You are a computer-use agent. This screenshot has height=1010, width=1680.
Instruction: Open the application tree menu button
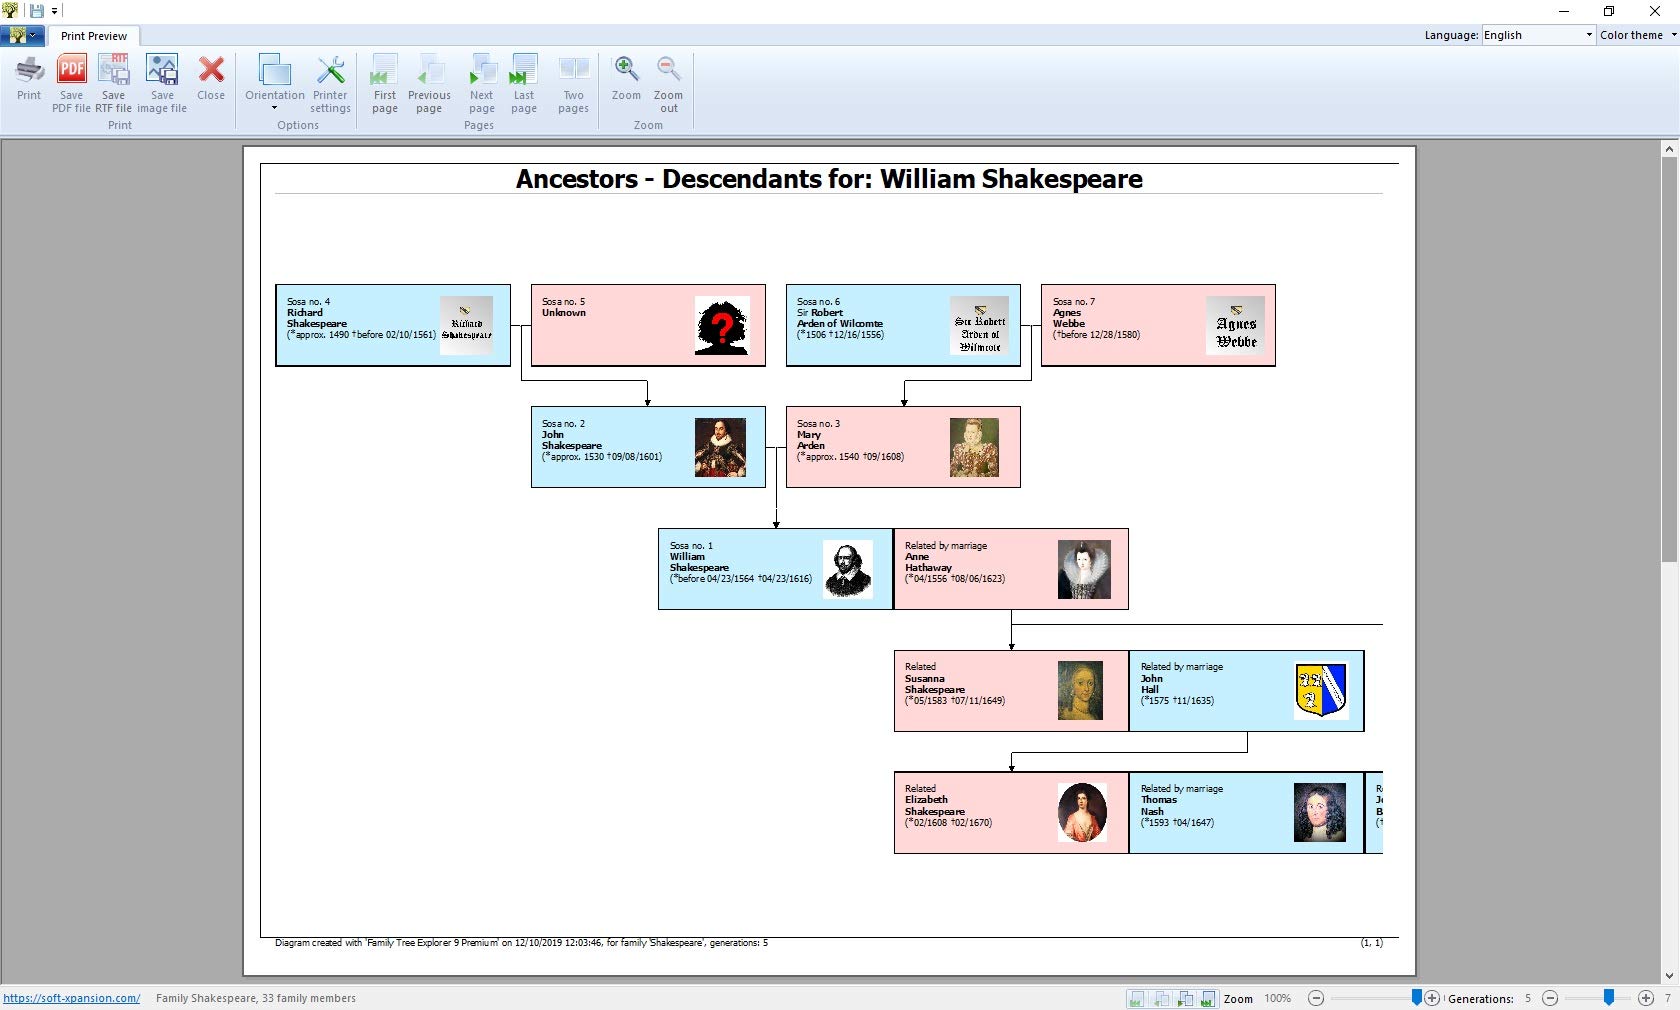click(21, 36)
